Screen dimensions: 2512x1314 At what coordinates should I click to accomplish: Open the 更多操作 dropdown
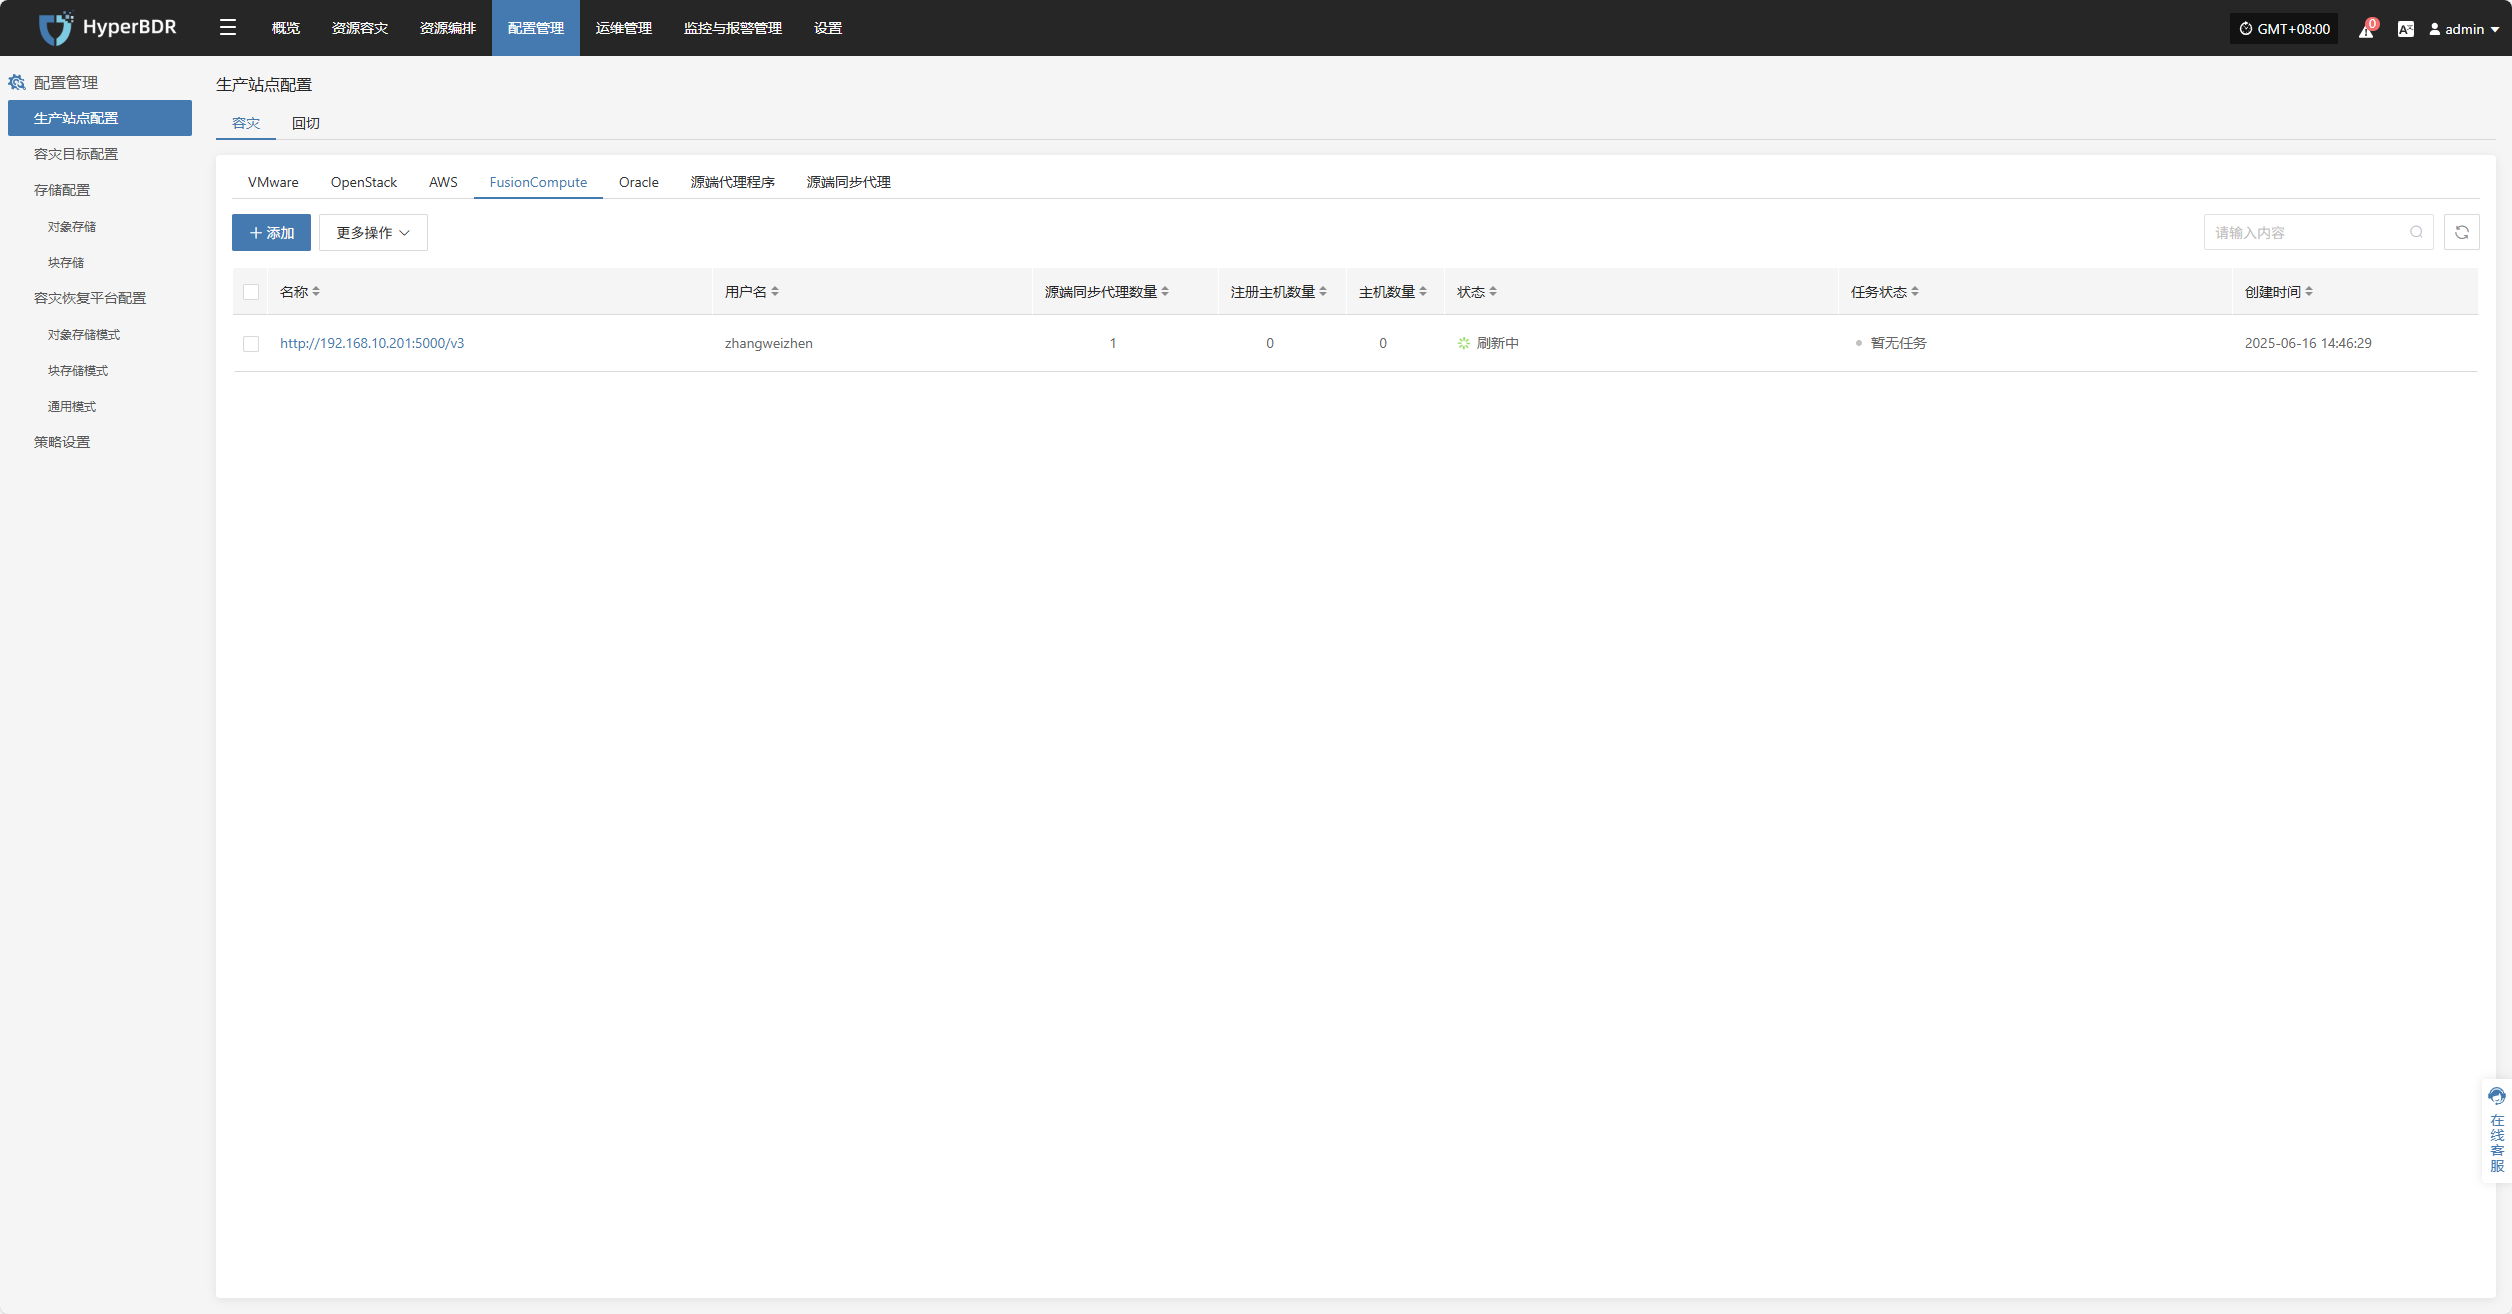(373, 233)
